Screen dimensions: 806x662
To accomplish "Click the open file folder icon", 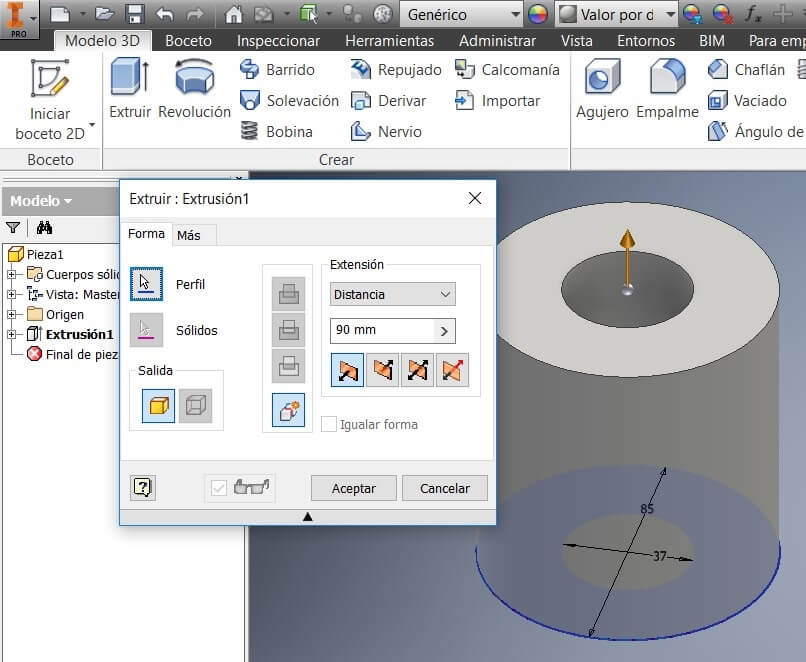I will (104, 14).
